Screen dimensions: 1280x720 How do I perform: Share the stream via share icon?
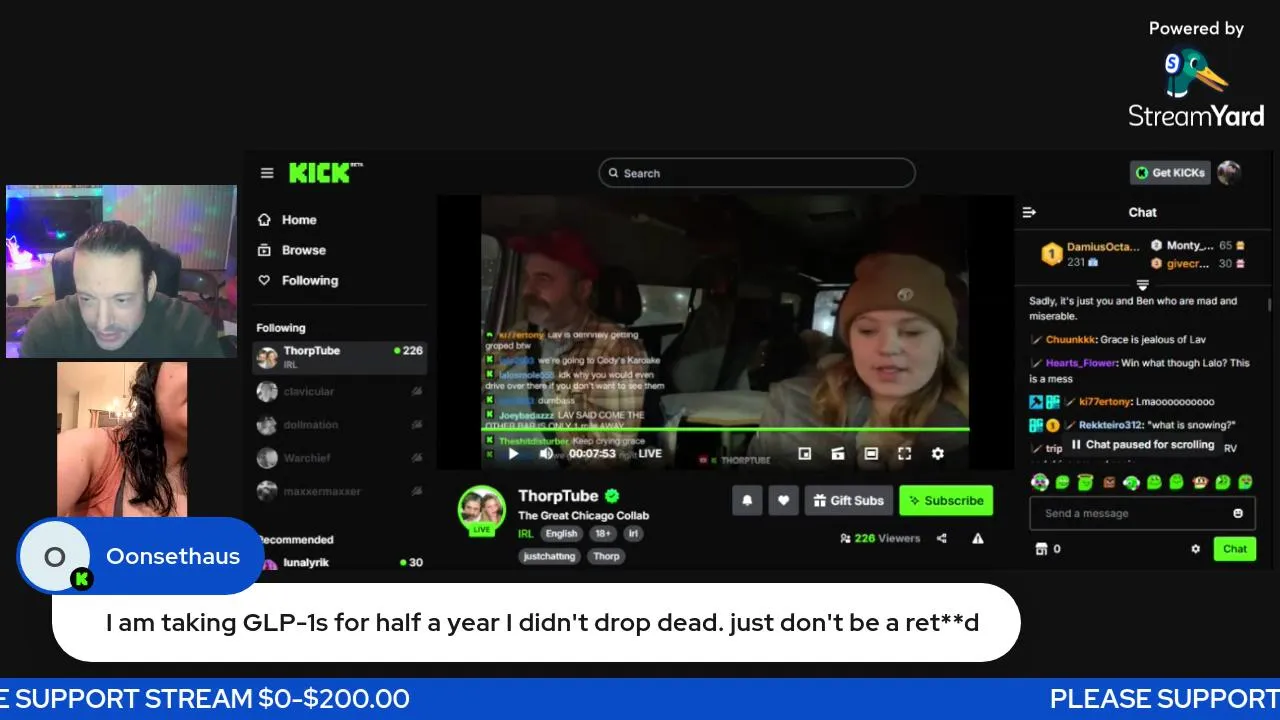click(x=942, y=538)
